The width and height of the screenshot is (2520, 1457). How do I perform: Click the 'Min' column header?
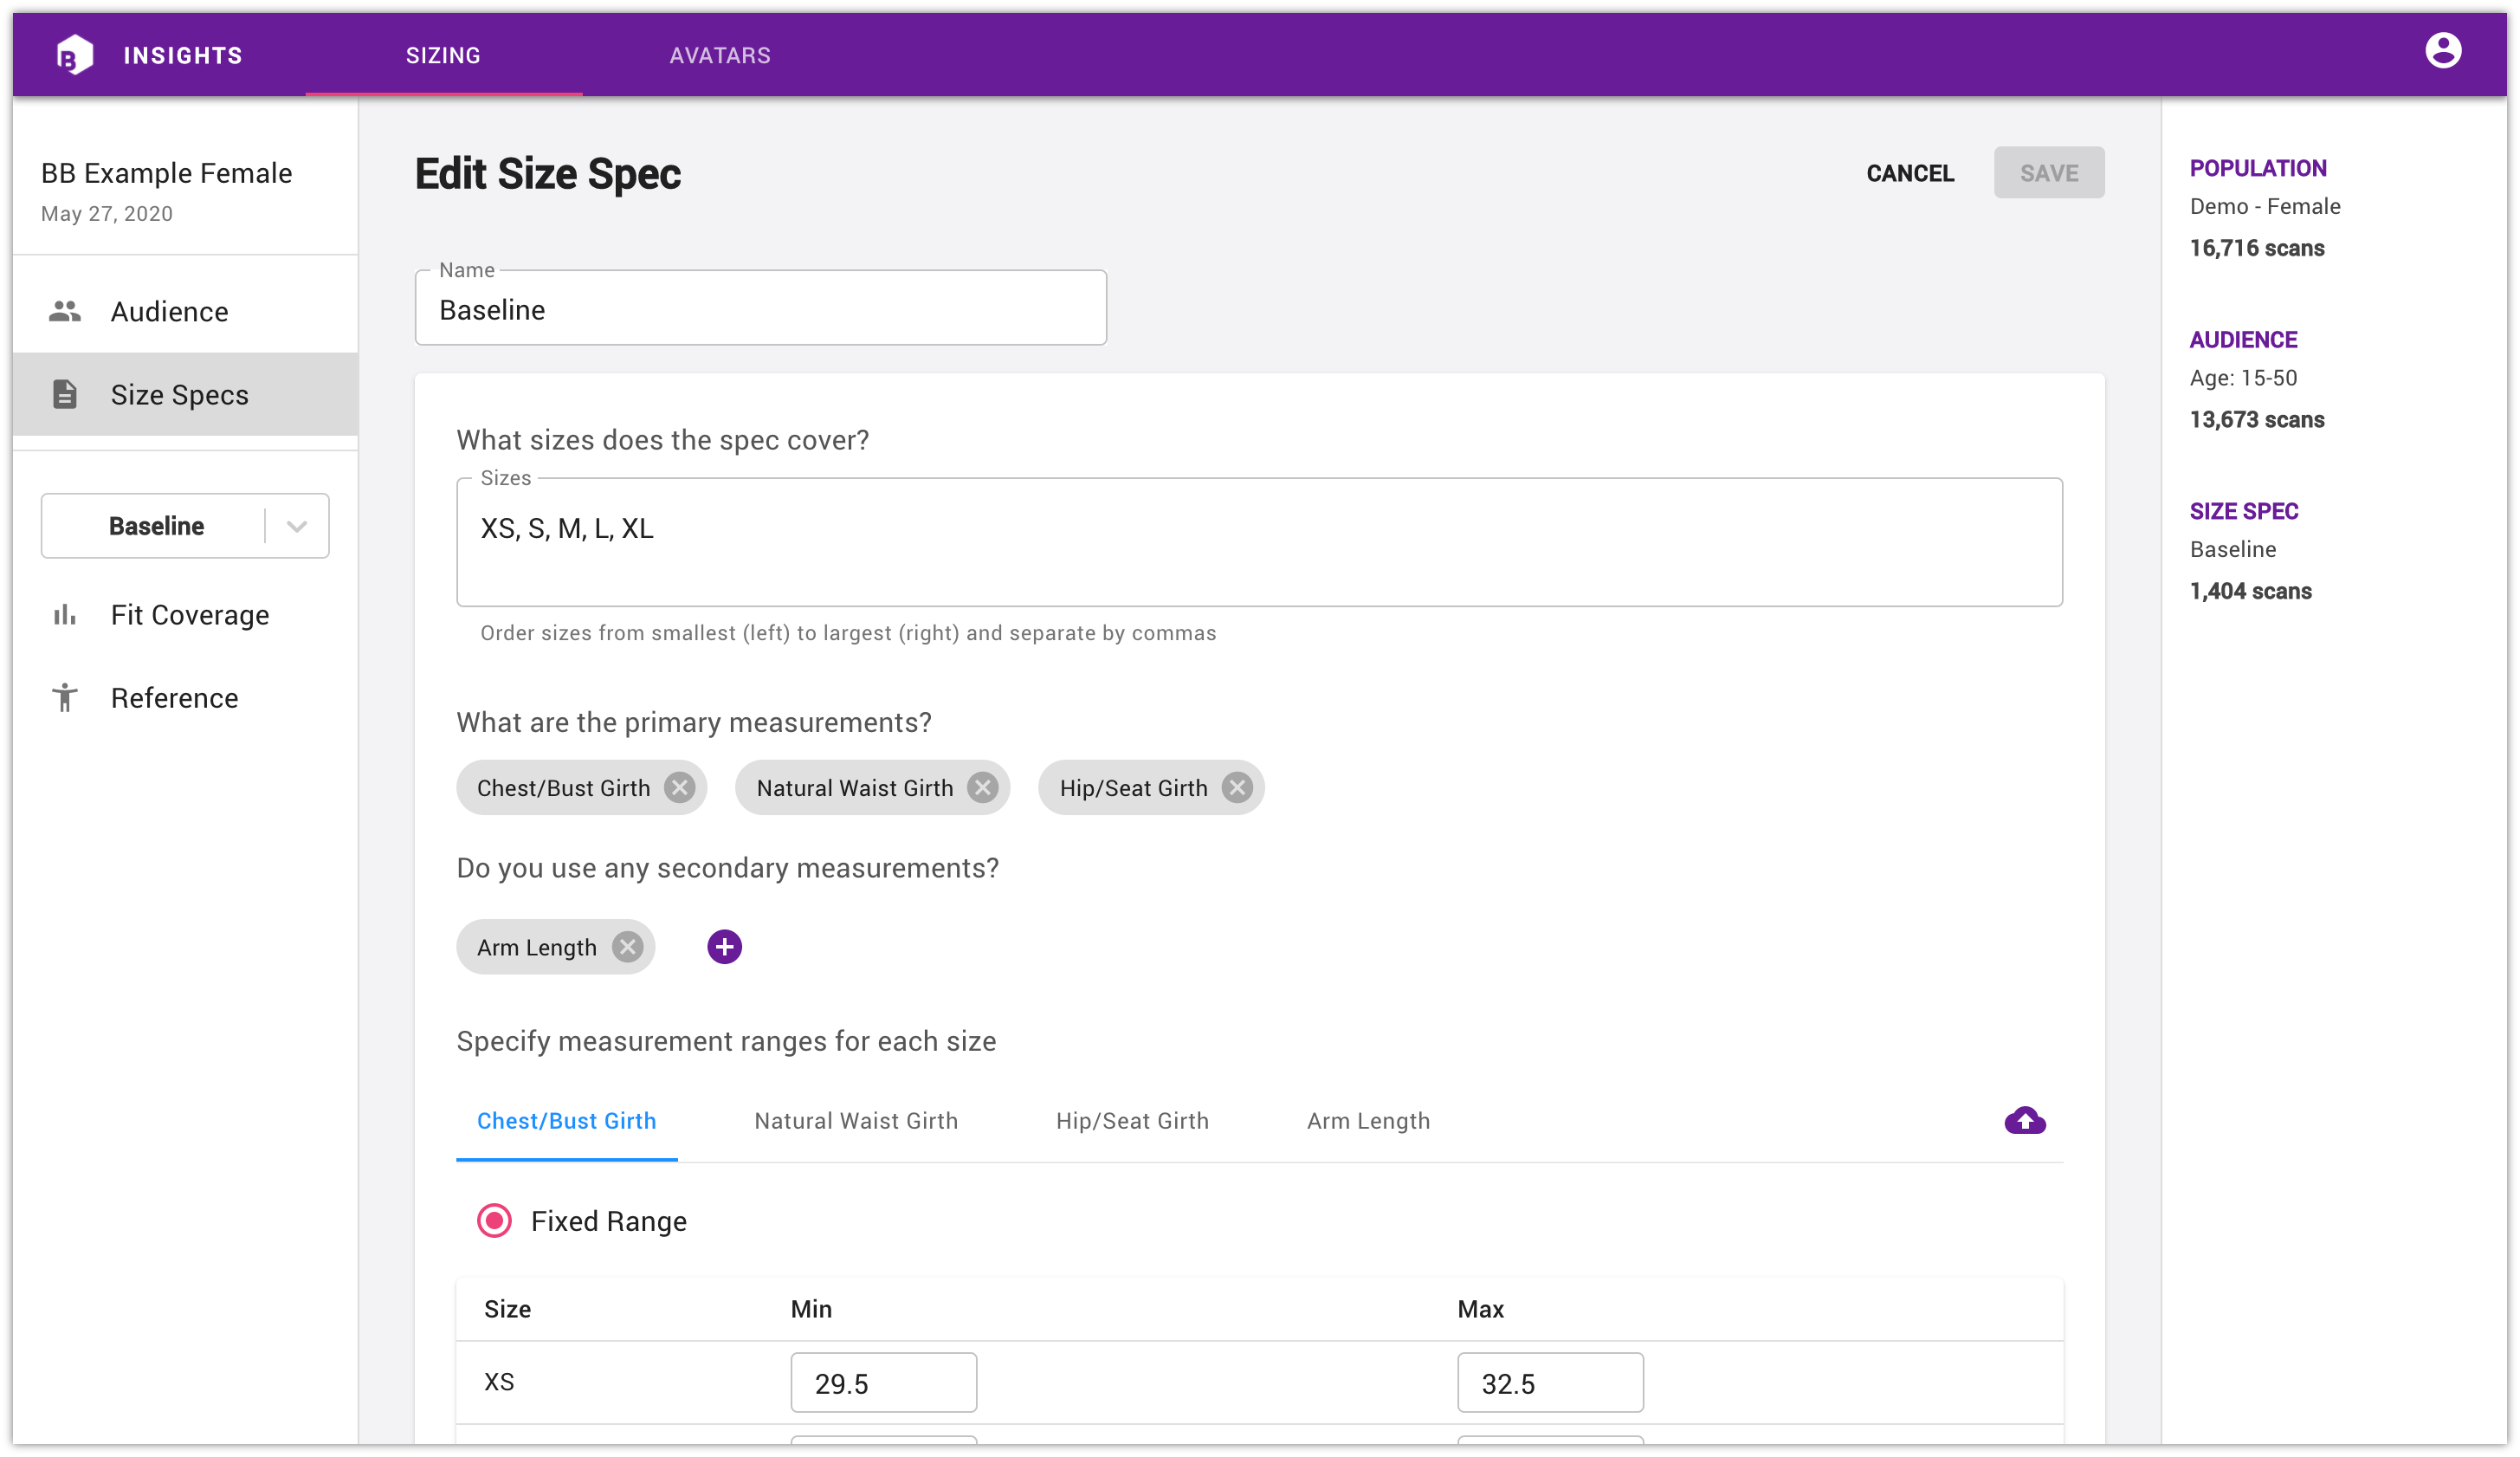click(x=811, y=1309)
